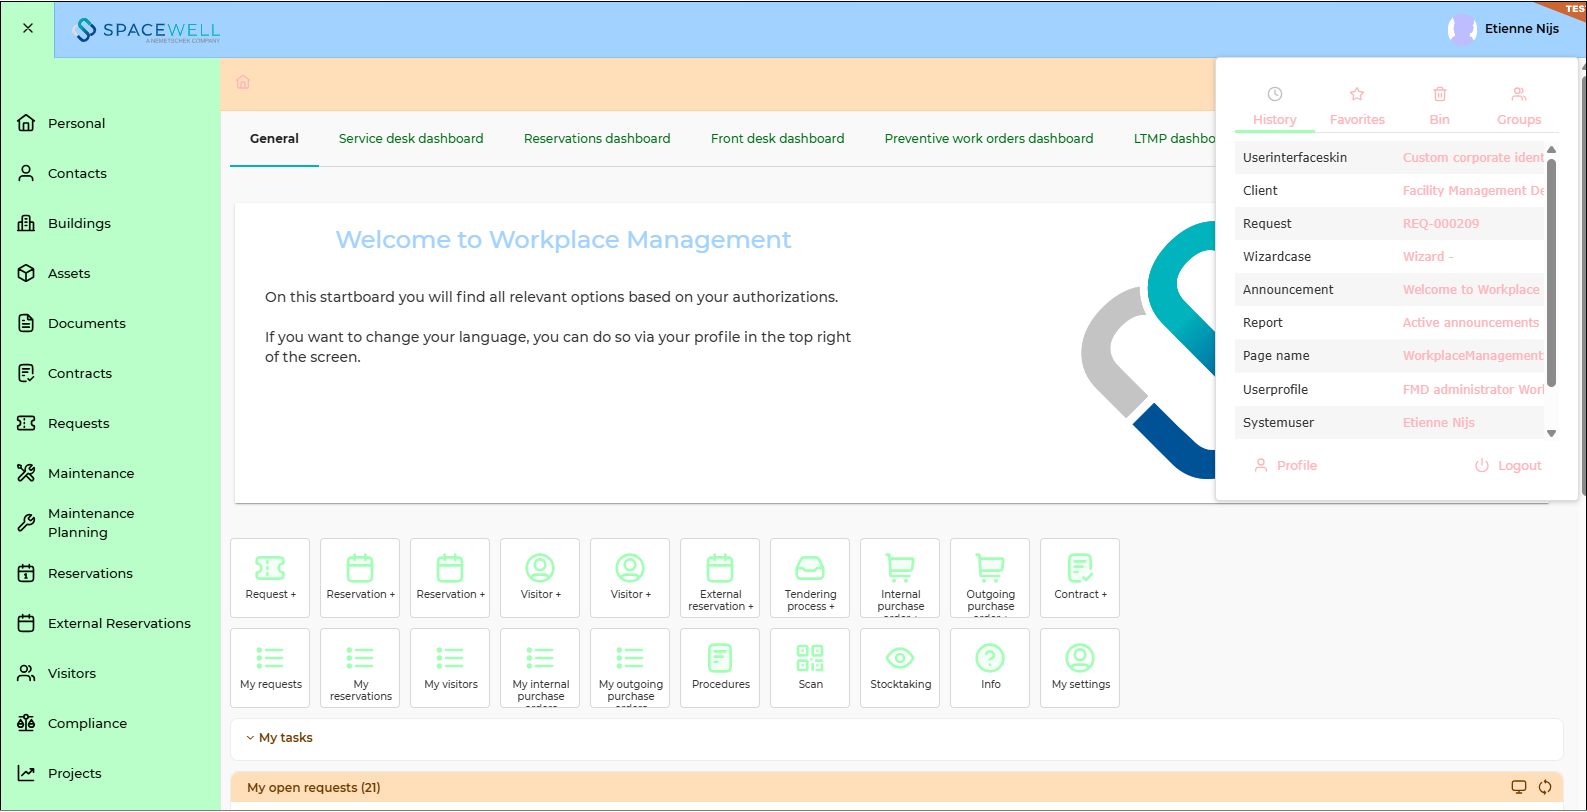
Task: Refresh My open requests panel
Action: (1545, 787)
